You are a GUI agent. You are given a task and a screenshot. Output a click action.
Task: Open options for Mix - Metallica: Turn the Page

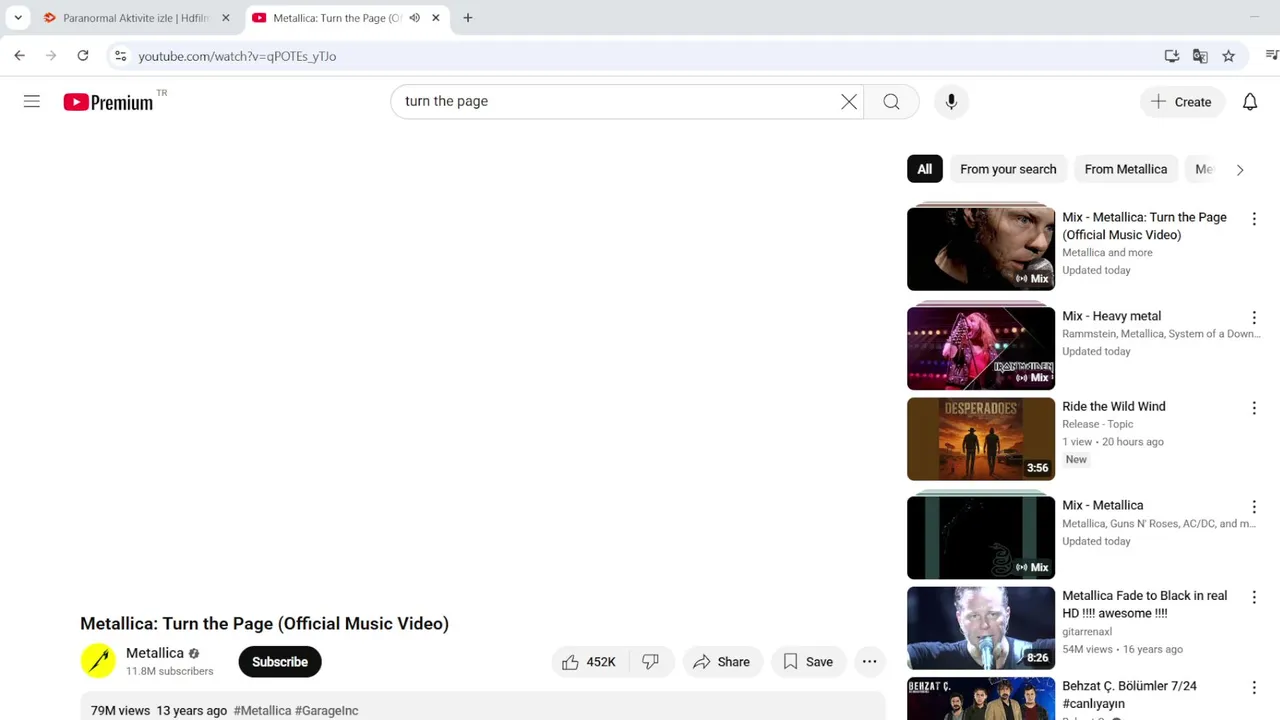[x=1254, y=218]
